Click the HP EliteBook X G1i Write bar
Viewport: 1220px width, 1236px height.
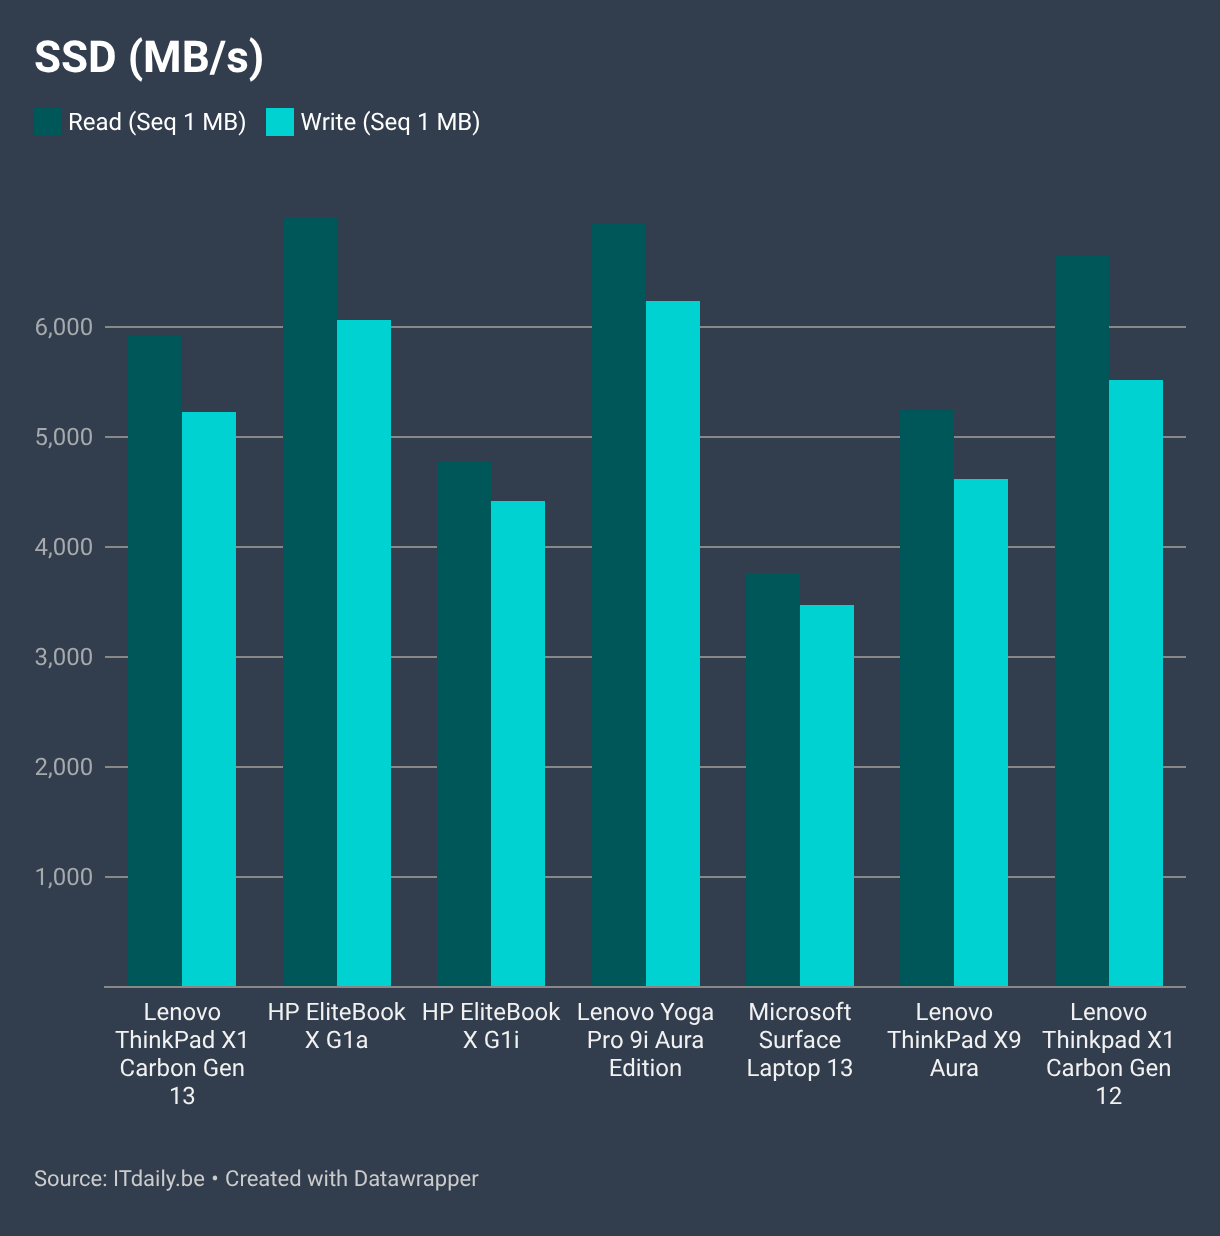518,744
